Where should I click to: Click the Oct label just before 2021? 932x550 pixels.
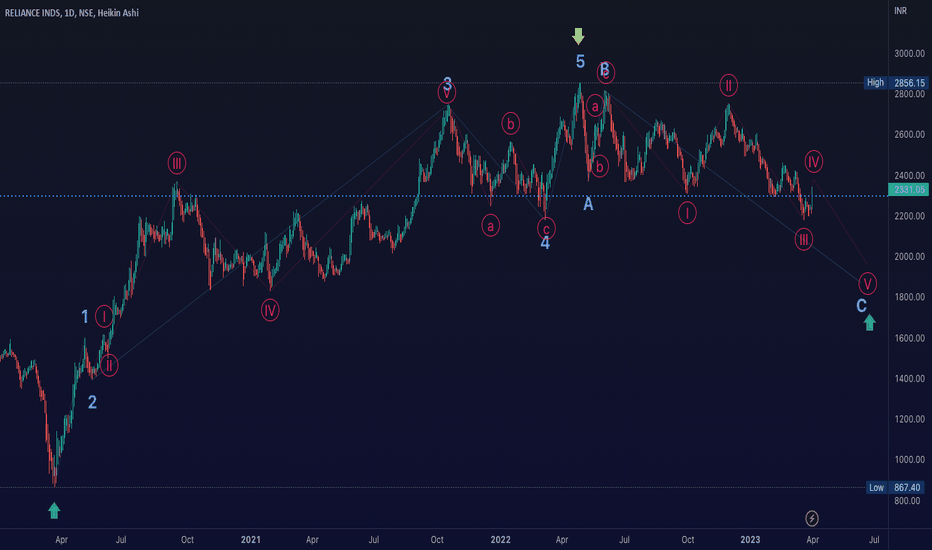(187, 540)
